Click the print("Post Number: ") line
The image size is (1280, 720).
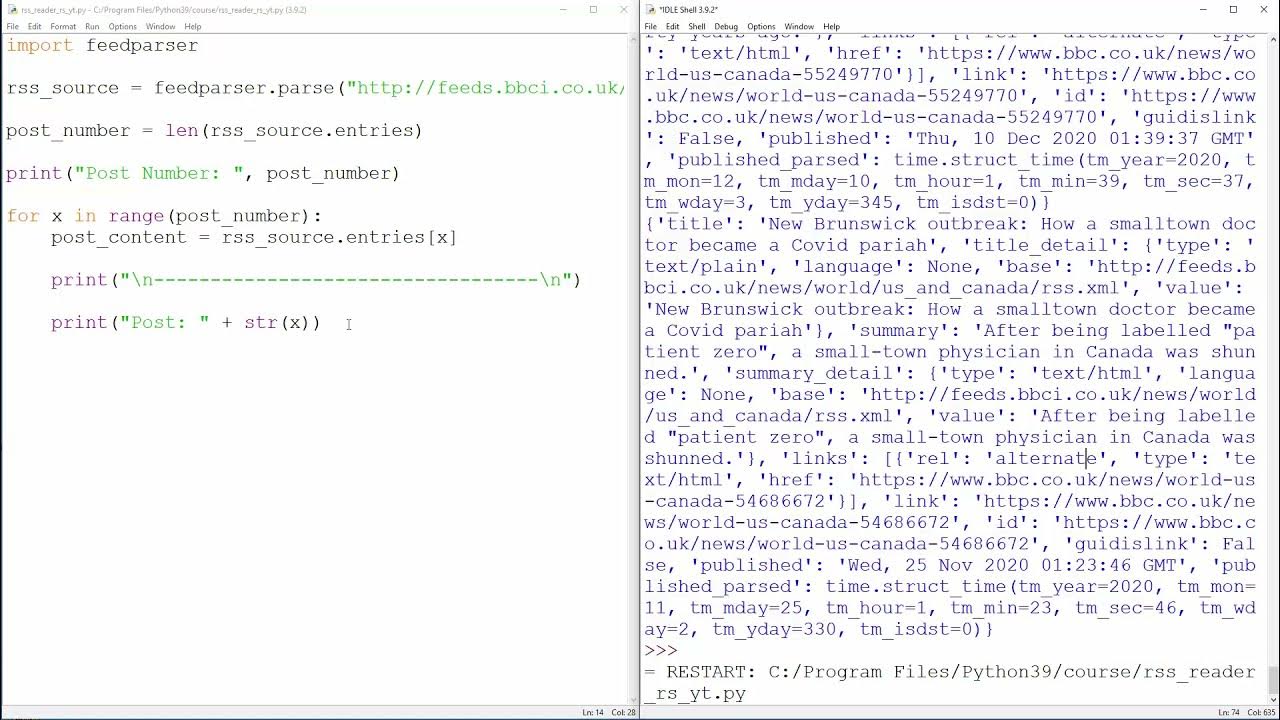point(203,173)
